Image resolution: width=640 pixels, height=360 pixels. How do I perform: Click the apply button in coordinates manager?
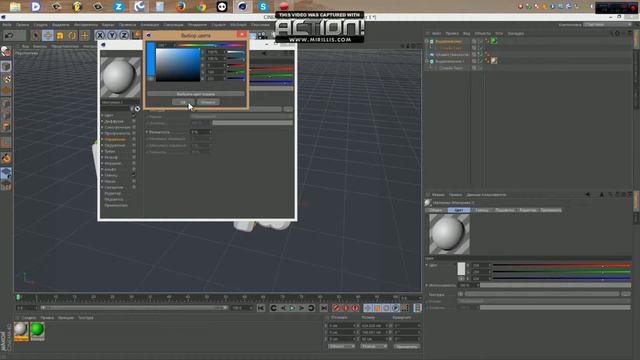(407, 347)
